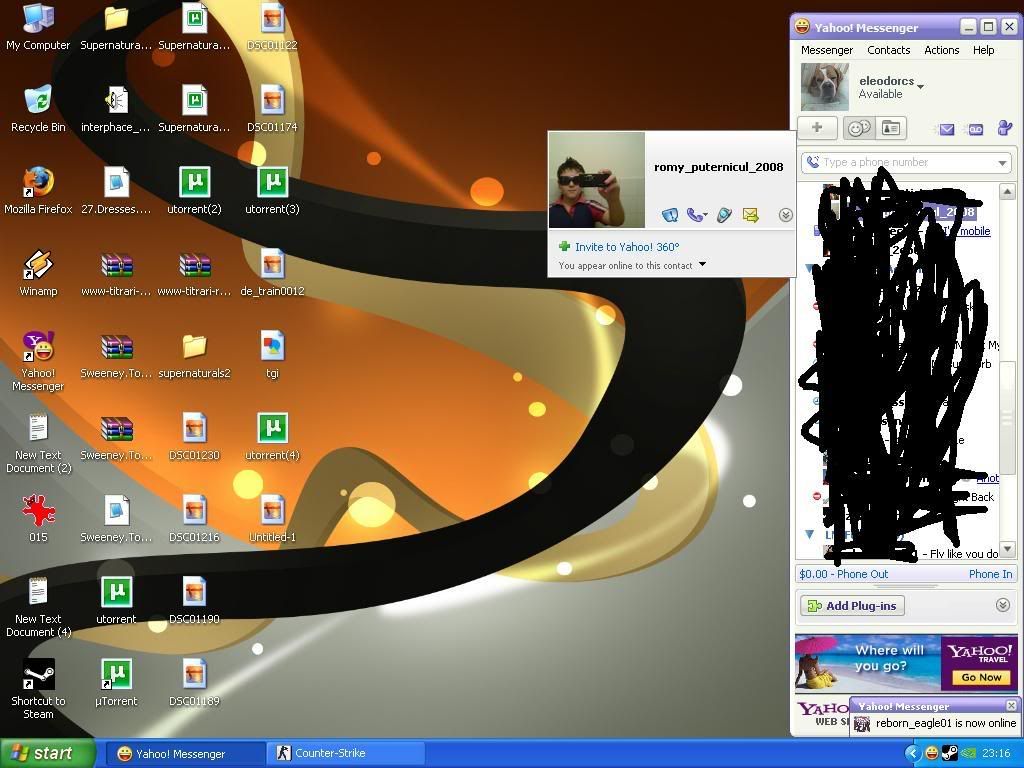Click the Steam icon in system tray

pyautogui.click(x=950, y=753)
